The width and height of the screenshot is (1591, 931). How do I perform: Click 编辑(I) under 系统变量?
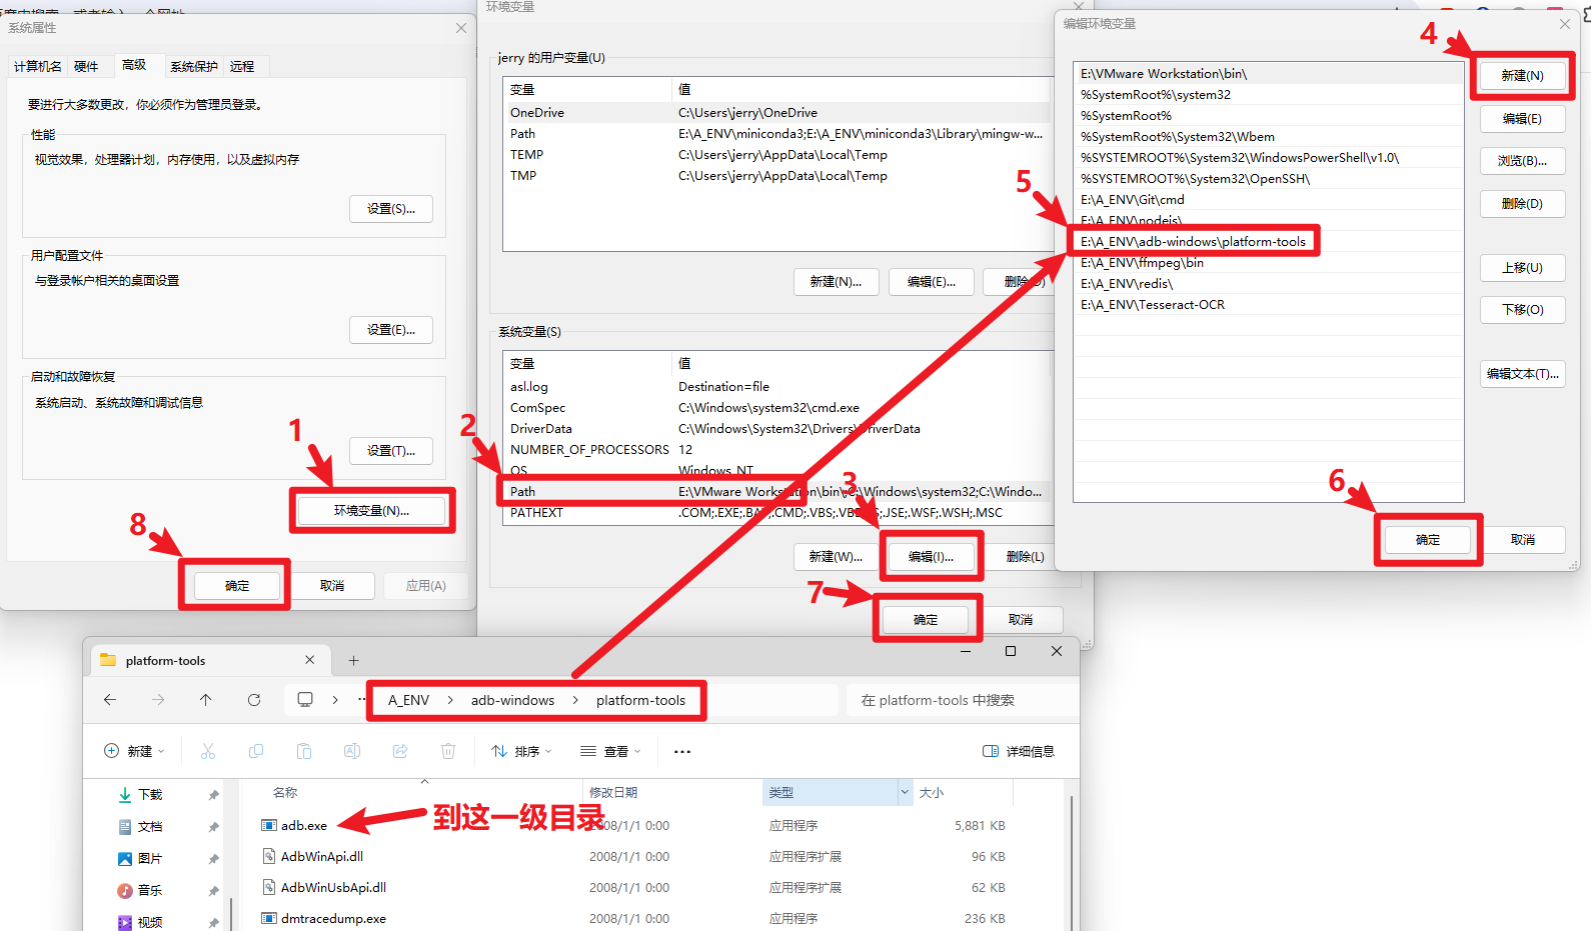point(931,557)
